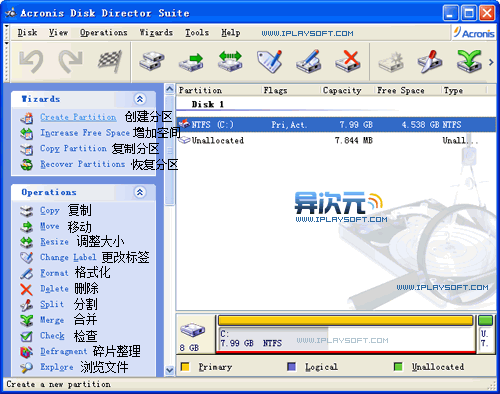Click the Defragment operation link
This screenshot has height=394, width=500.
pos(64,351)
